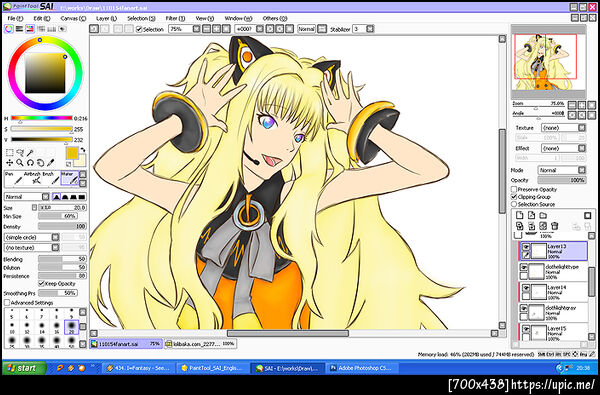Image resolution: width=600 pixels, height=395 pixels.
Task: Select the Rotate view tool
Action: (30, 163)
